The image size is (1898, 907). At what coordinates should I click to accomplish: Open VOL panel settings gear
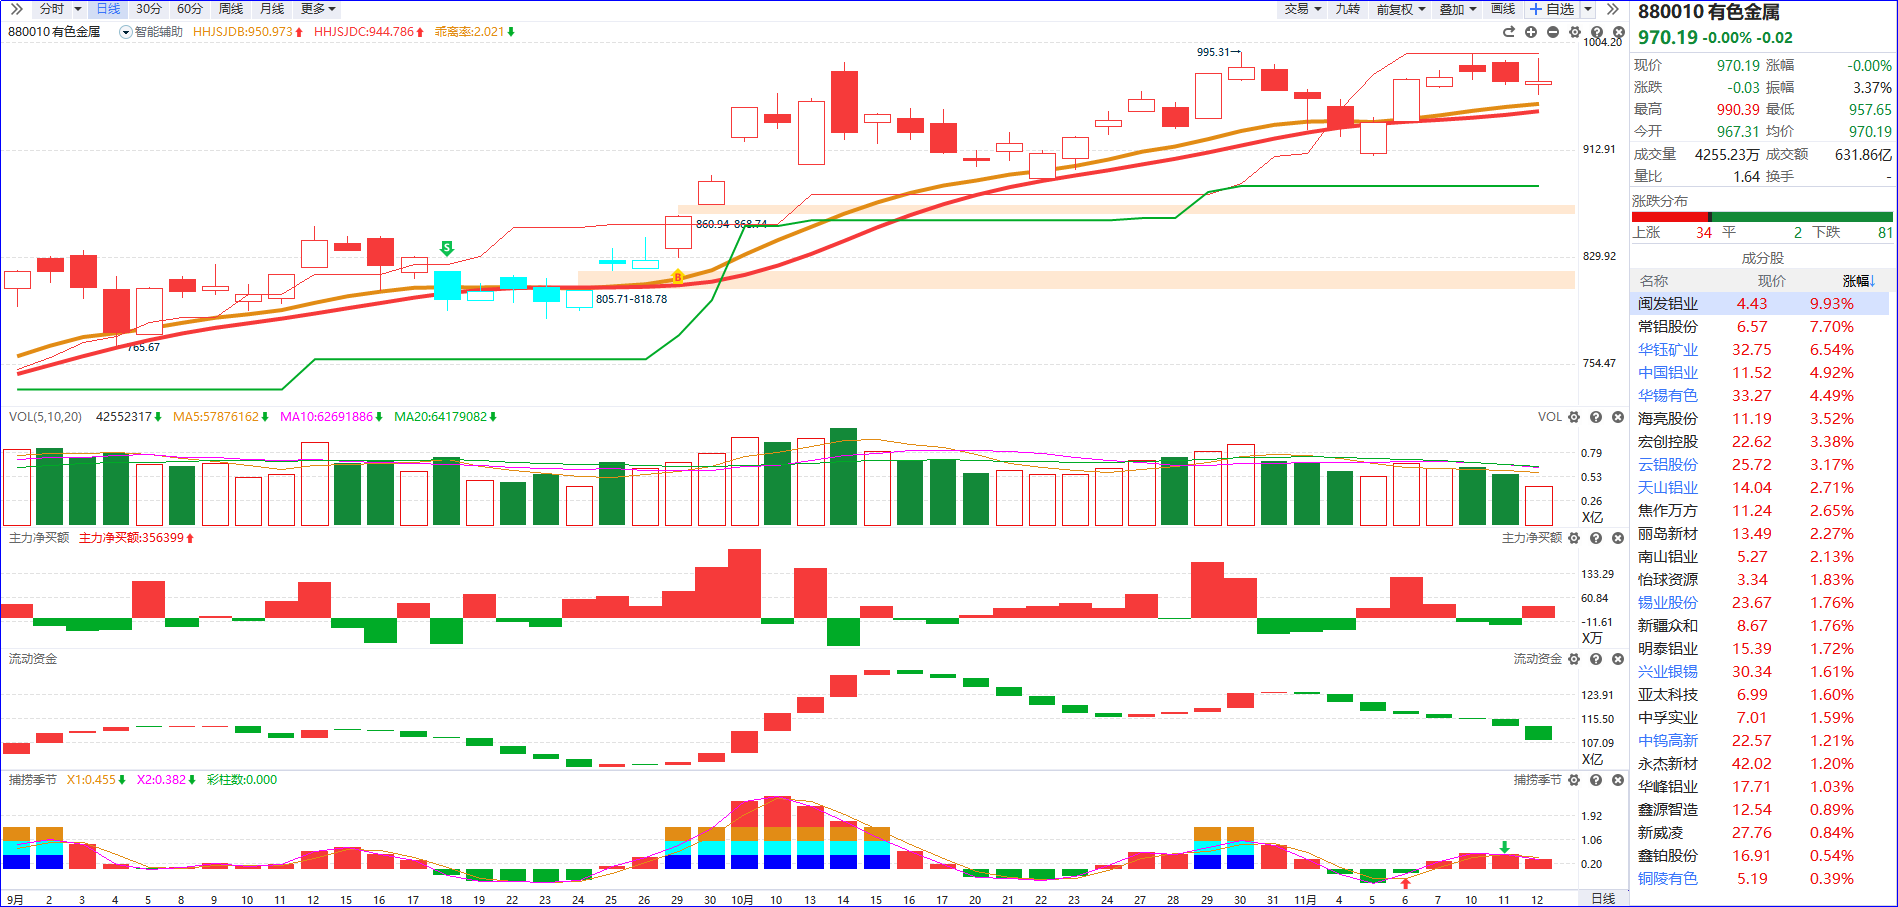(x=1574, y=417)
